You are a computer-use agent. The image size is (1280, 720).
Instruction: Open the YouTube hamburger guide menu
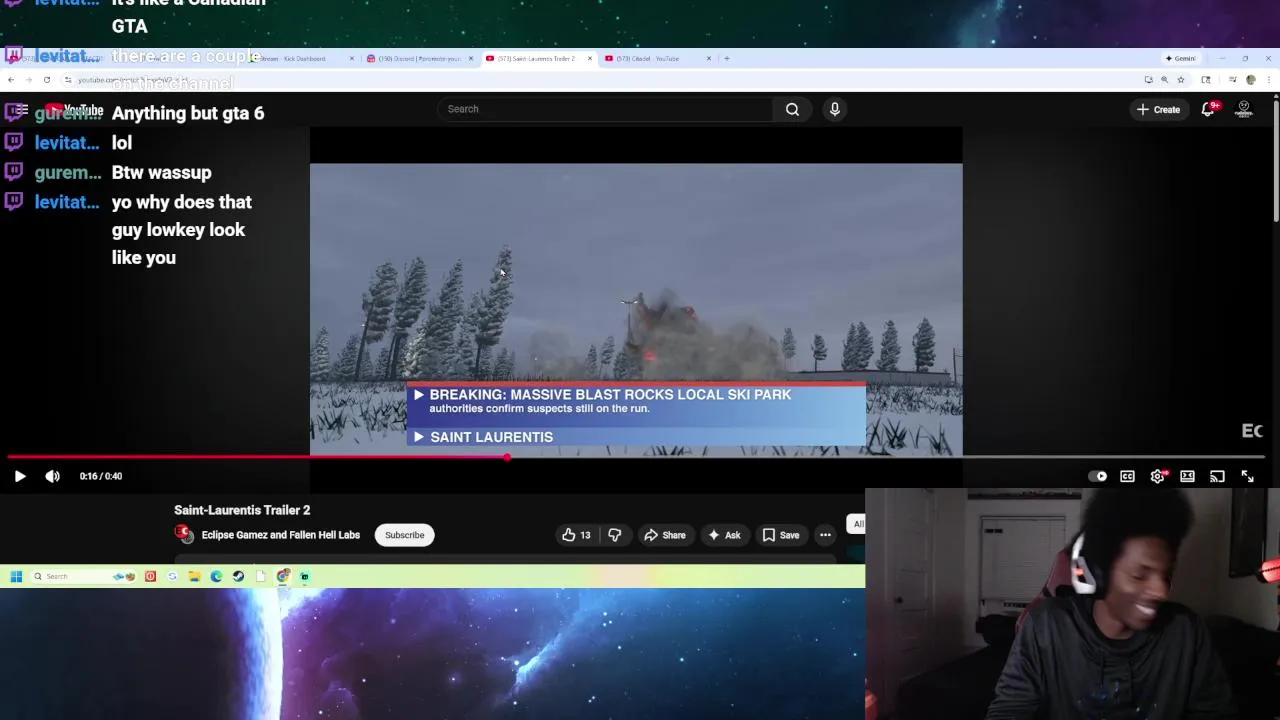tap(20, 109)
